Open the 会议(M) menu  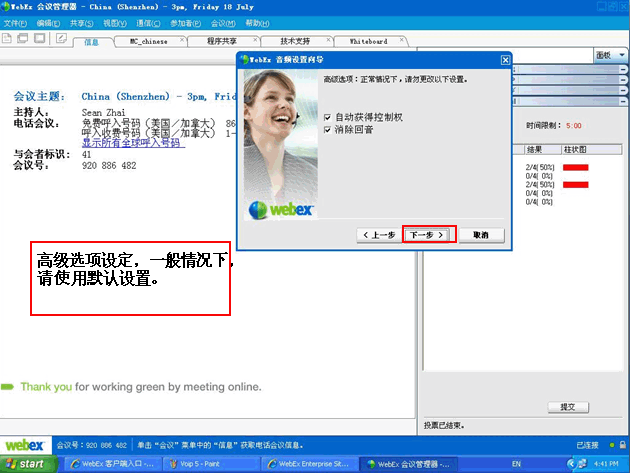(223, 23)
